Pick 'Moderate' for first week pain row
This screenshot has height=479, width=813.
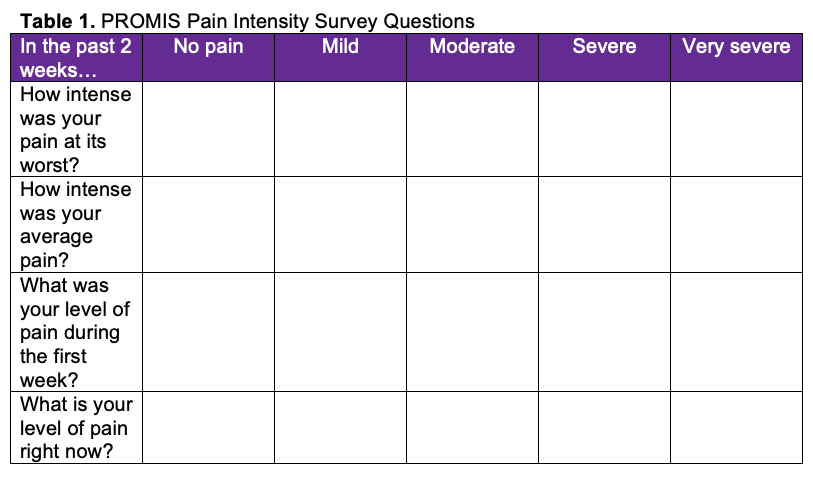[x=472, y=332]
